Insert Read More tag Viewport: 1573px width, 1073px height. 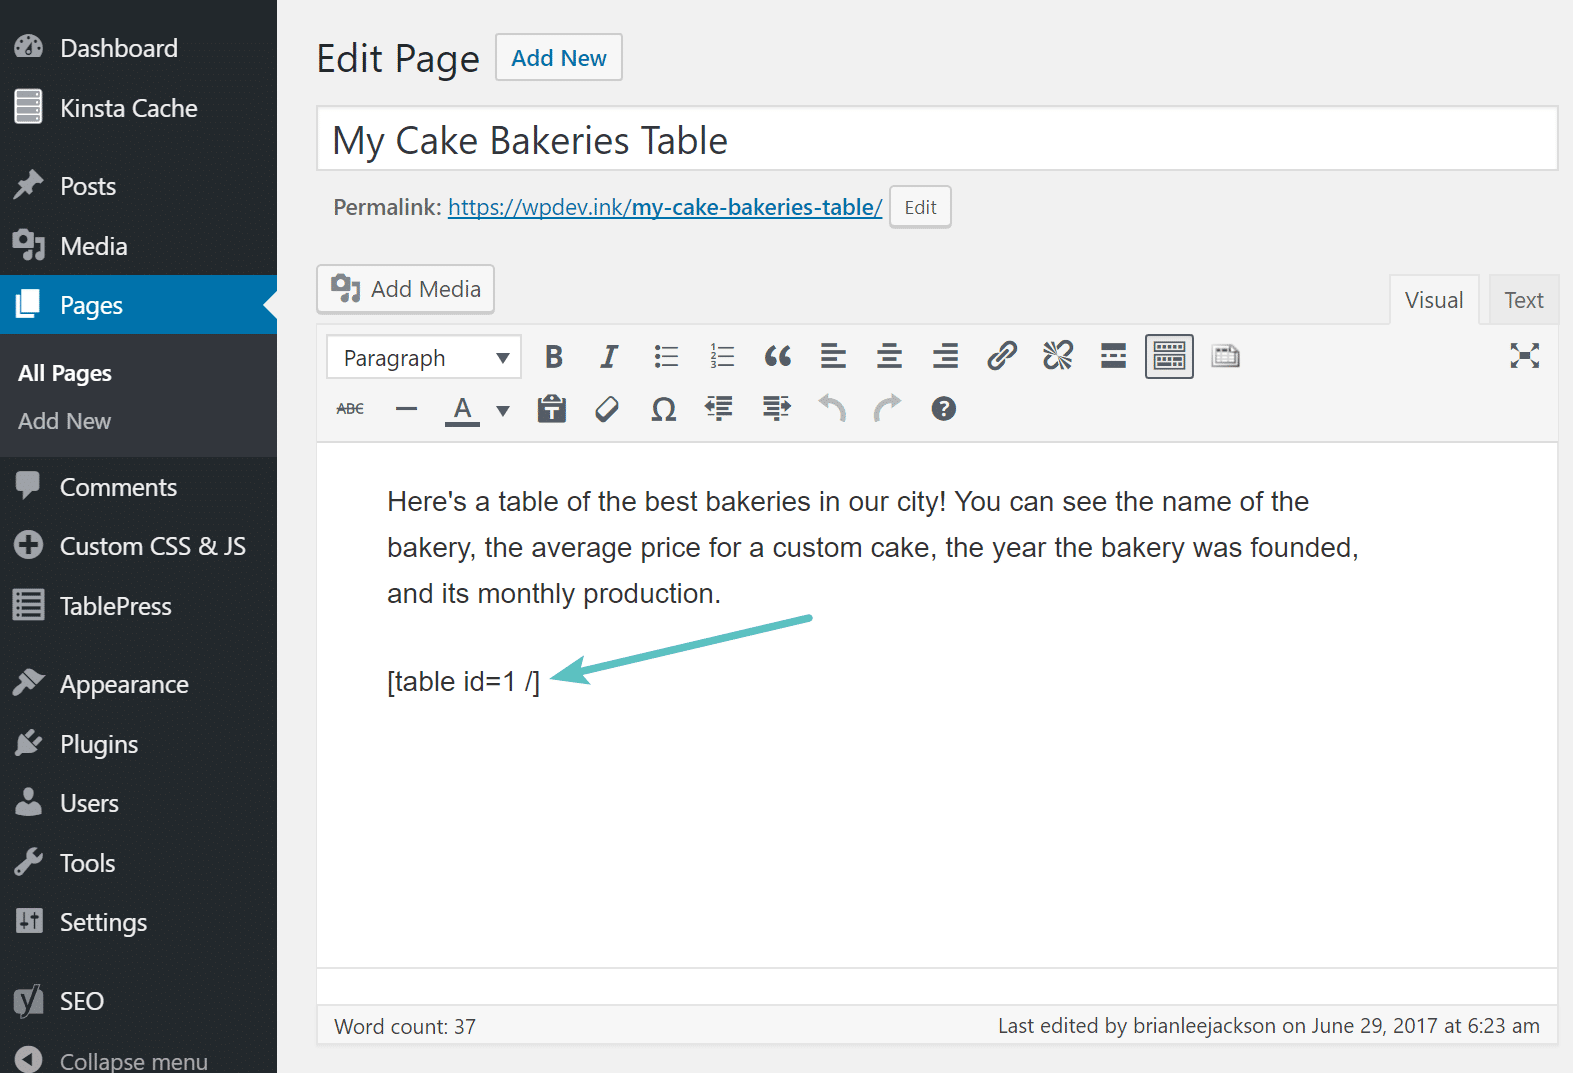point(1113,357)
